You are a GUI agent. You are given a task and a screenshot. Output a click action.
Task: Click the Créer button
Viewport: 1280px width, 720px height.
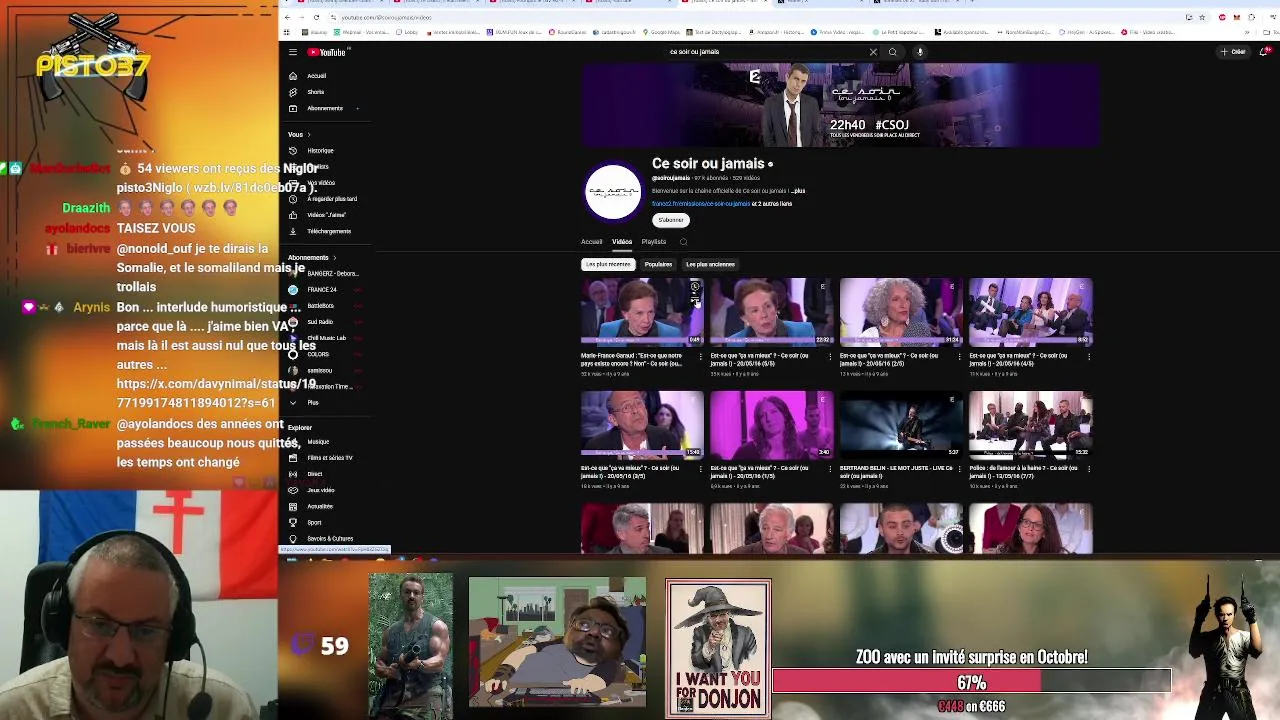click(1233, 52)
